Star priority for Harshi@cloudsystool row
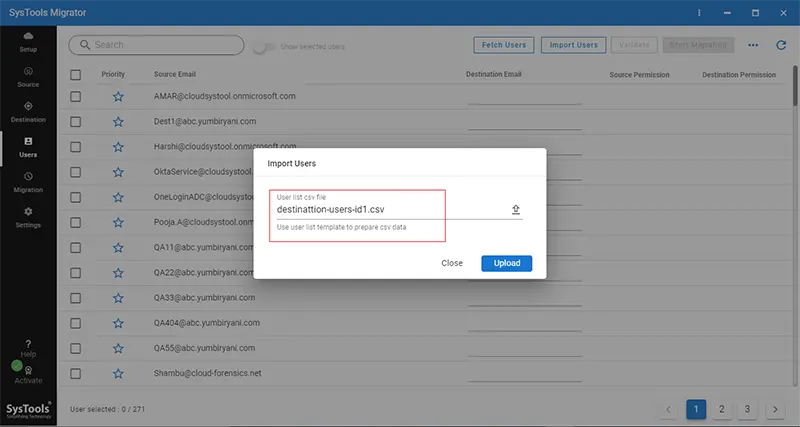Viewport: 800px width, 427px height. click(x=118, y=147)
